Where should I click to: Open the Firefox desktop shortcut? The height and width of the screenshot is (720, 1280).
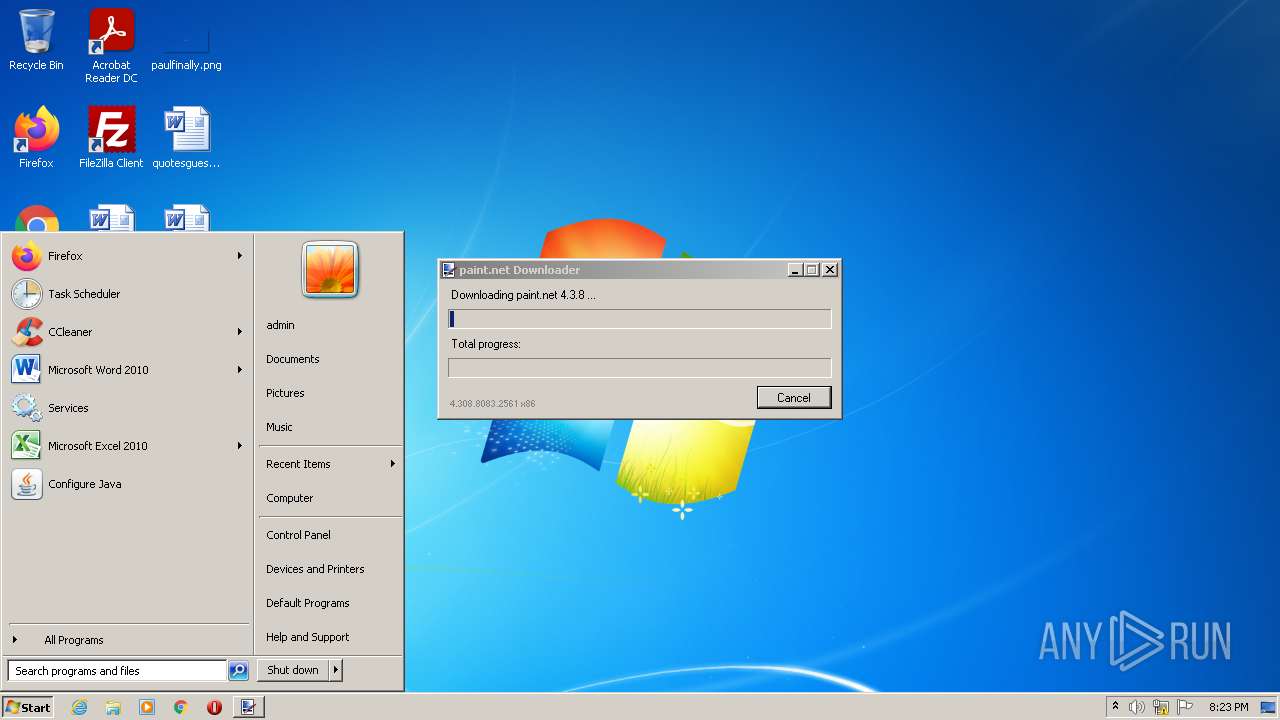coord(36,138)
